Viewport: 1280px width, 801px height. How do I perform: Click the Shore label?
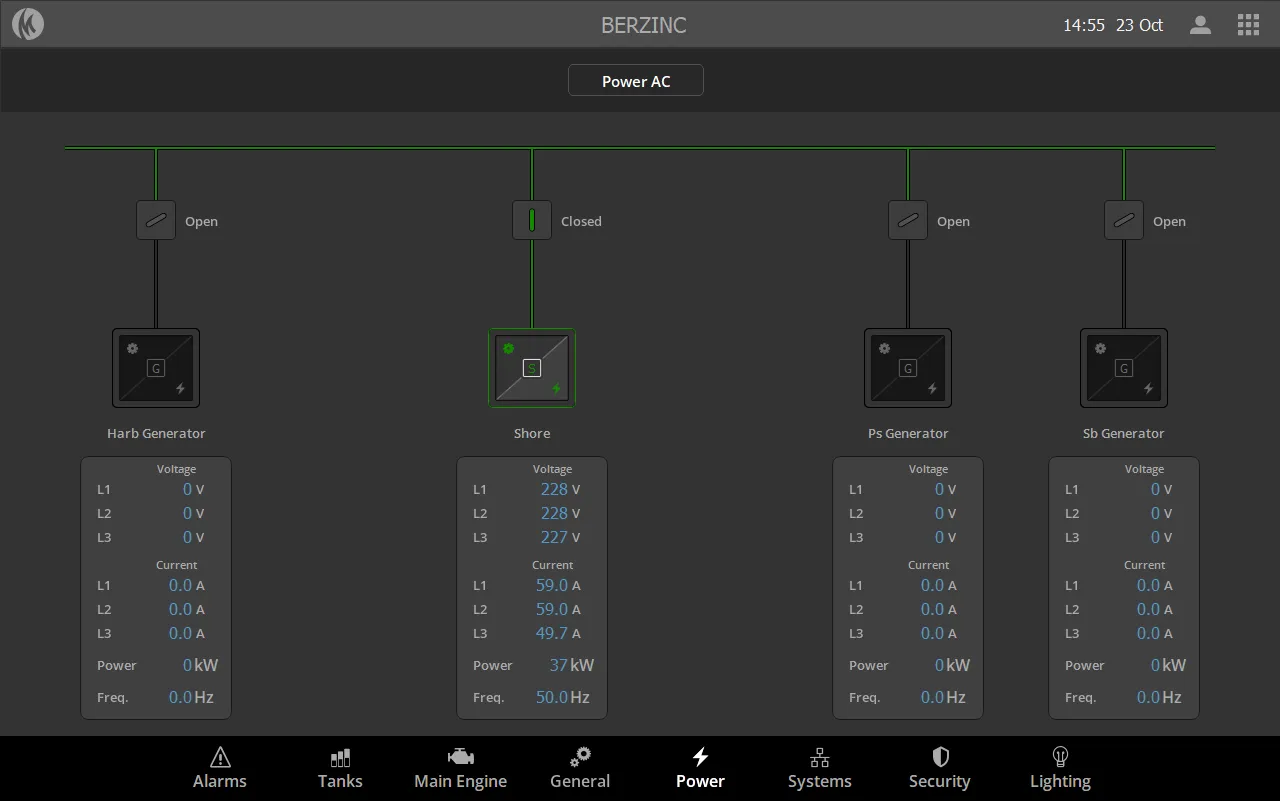point(532,433)
